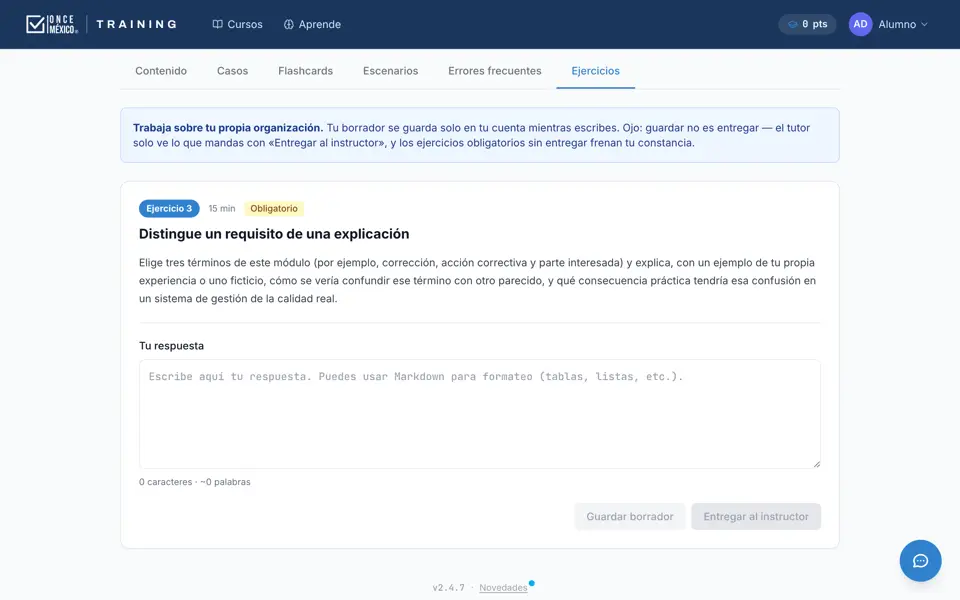Click the bold text Trabaja sobre tu propia organización

click(228, 128)
